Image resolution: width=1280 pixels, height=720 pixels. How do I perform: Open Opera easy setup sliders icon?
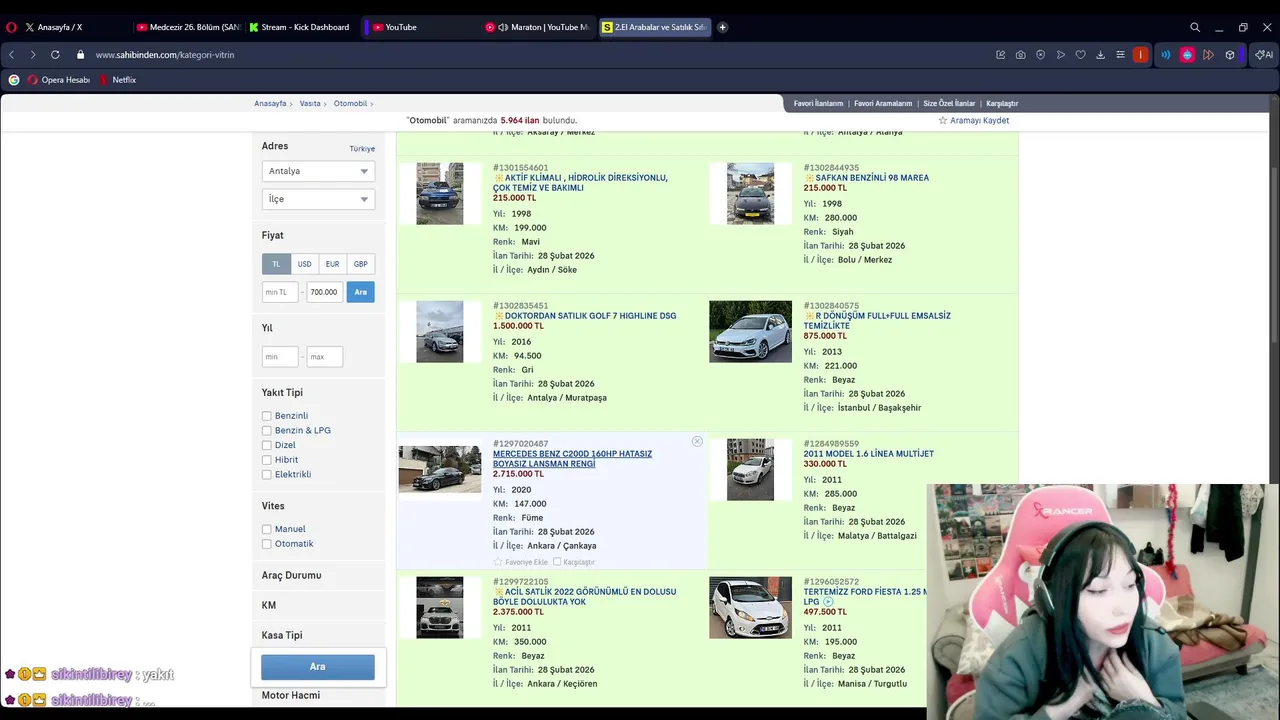coord(1120,55)
